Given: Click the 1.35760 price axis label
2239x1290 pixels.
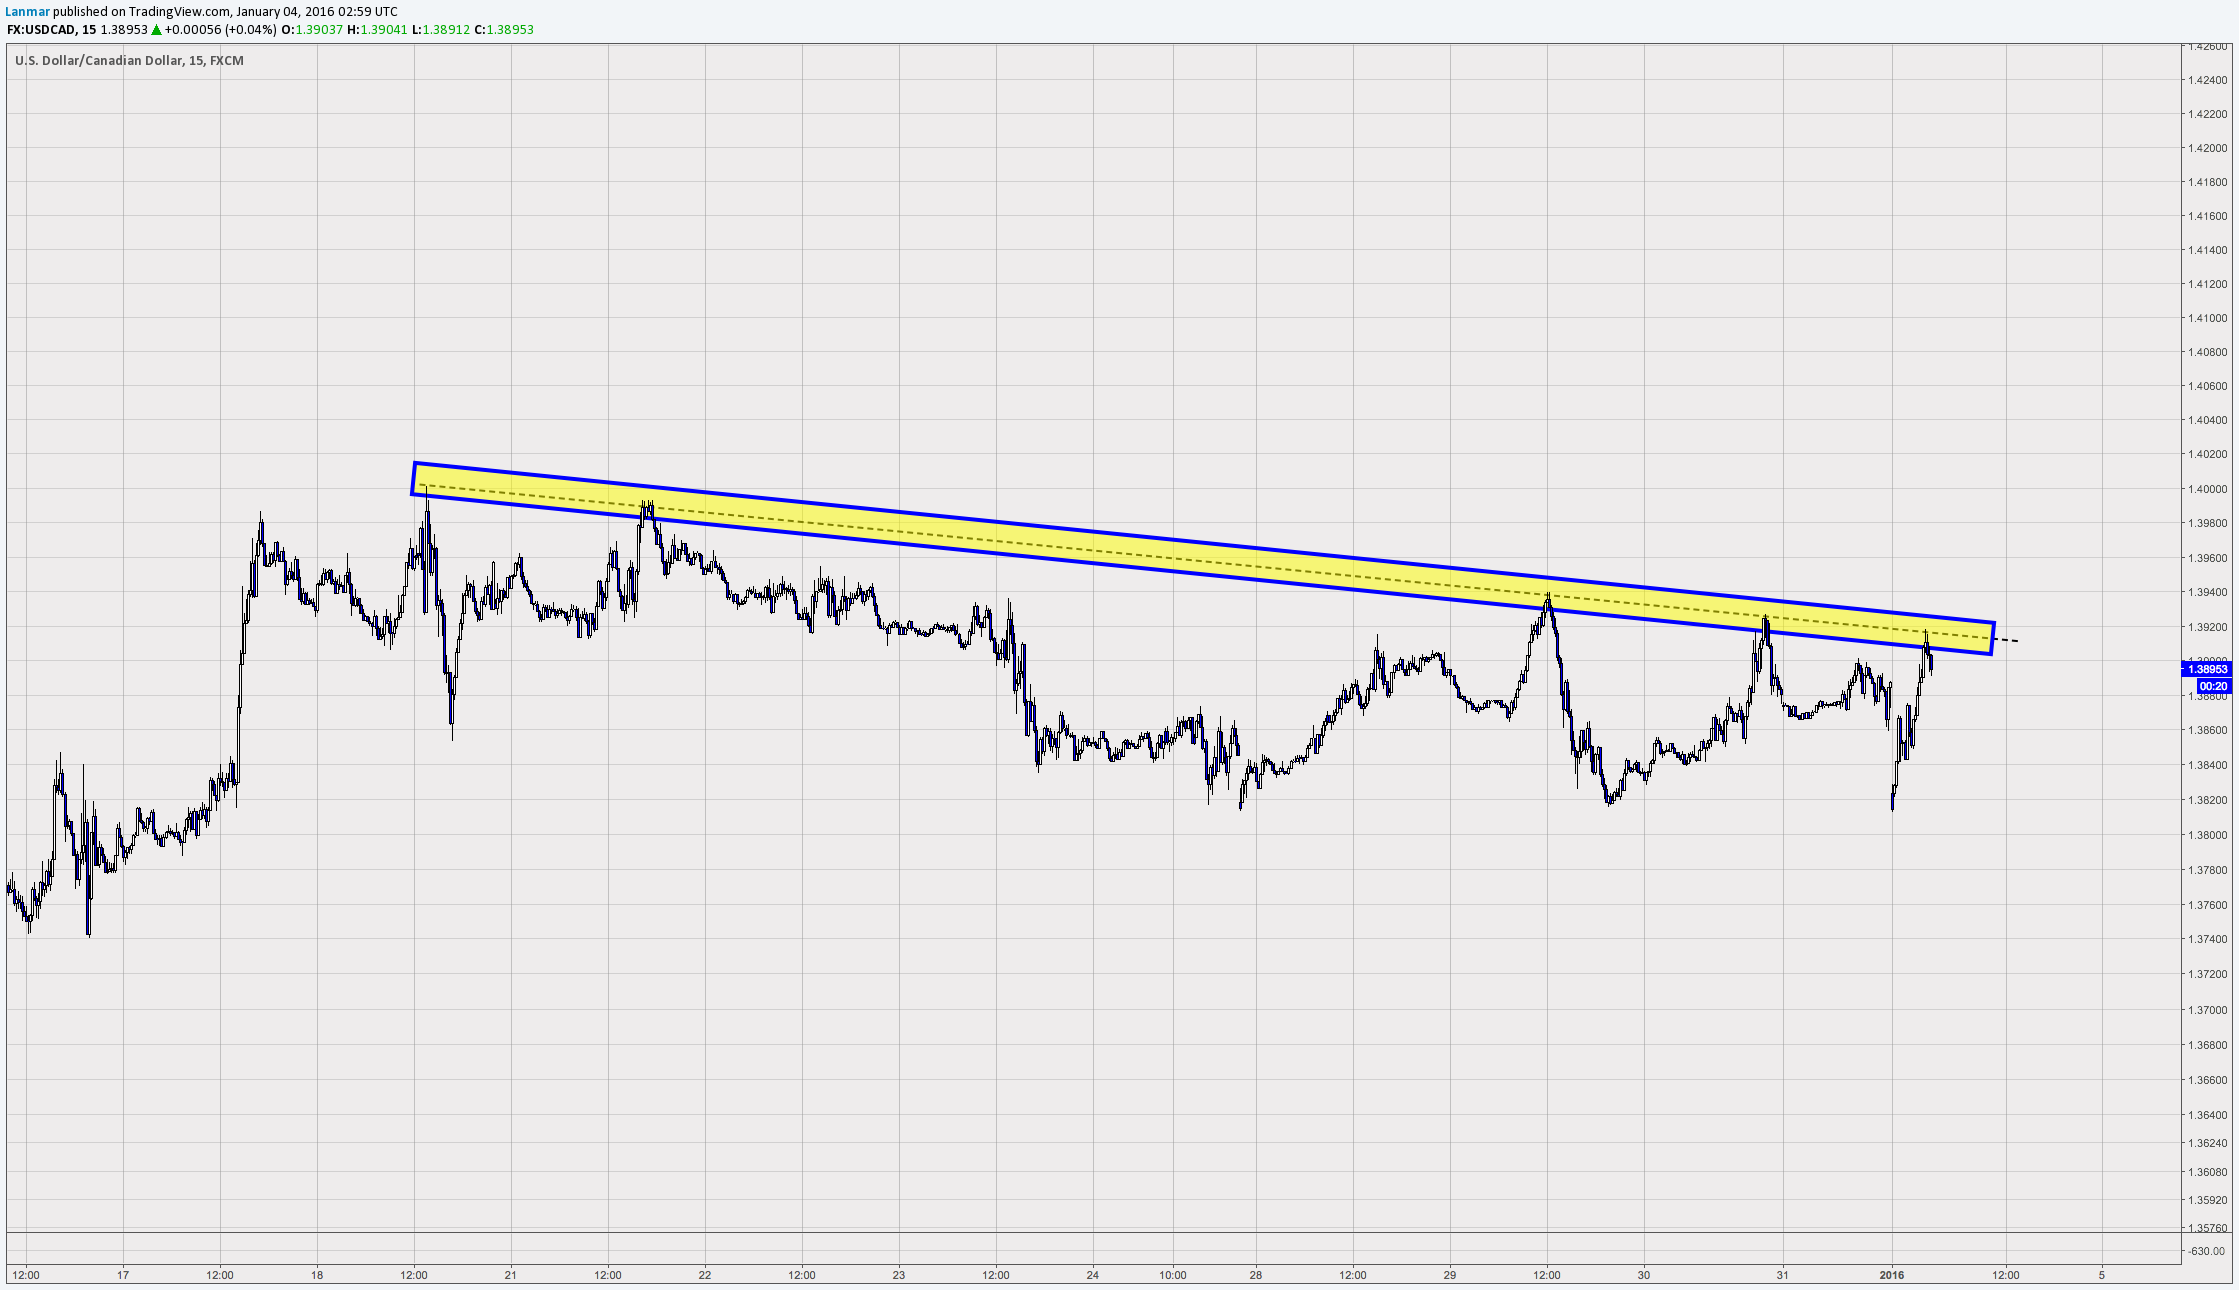Looking at the screenshot, I should point(2207,1227).
